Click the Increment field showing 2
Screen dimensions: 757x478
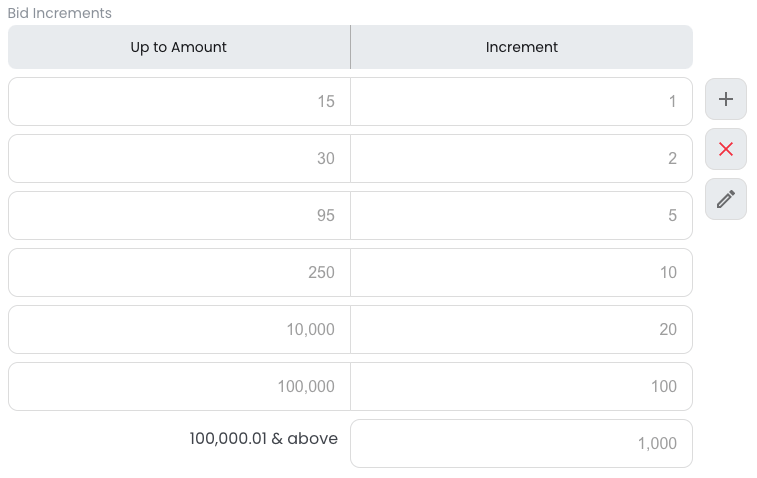coord(521,159)
